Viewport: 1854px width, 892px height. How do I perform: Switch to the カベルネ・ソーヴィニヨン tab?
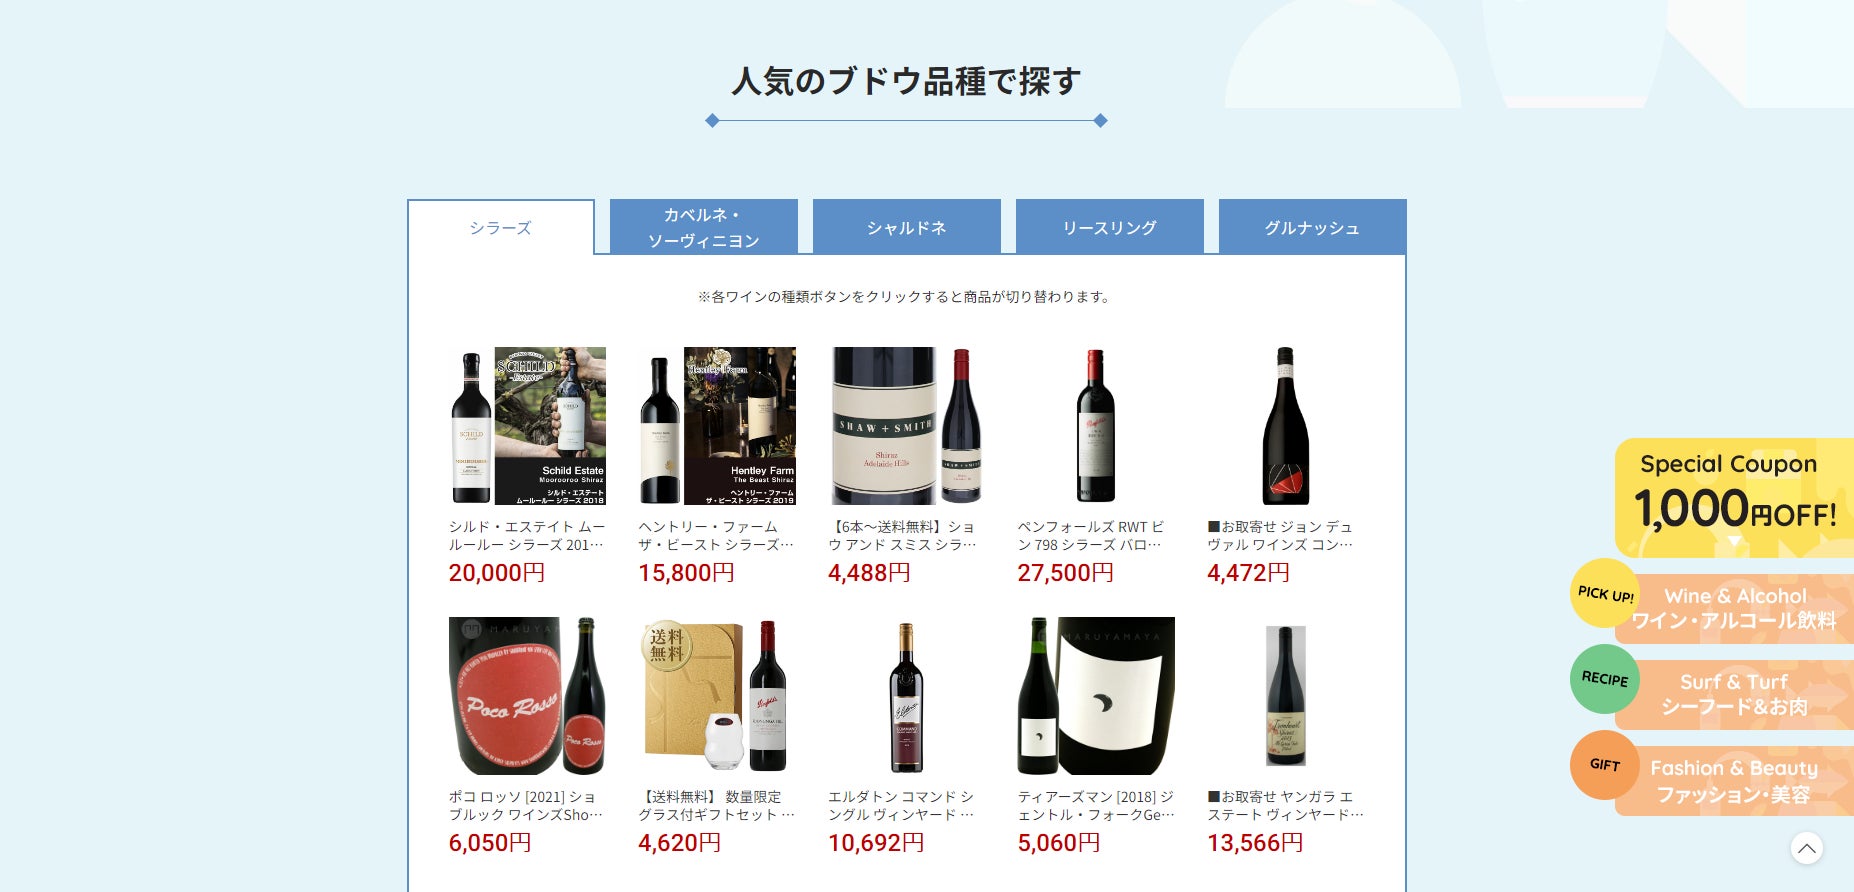[704, 227]
